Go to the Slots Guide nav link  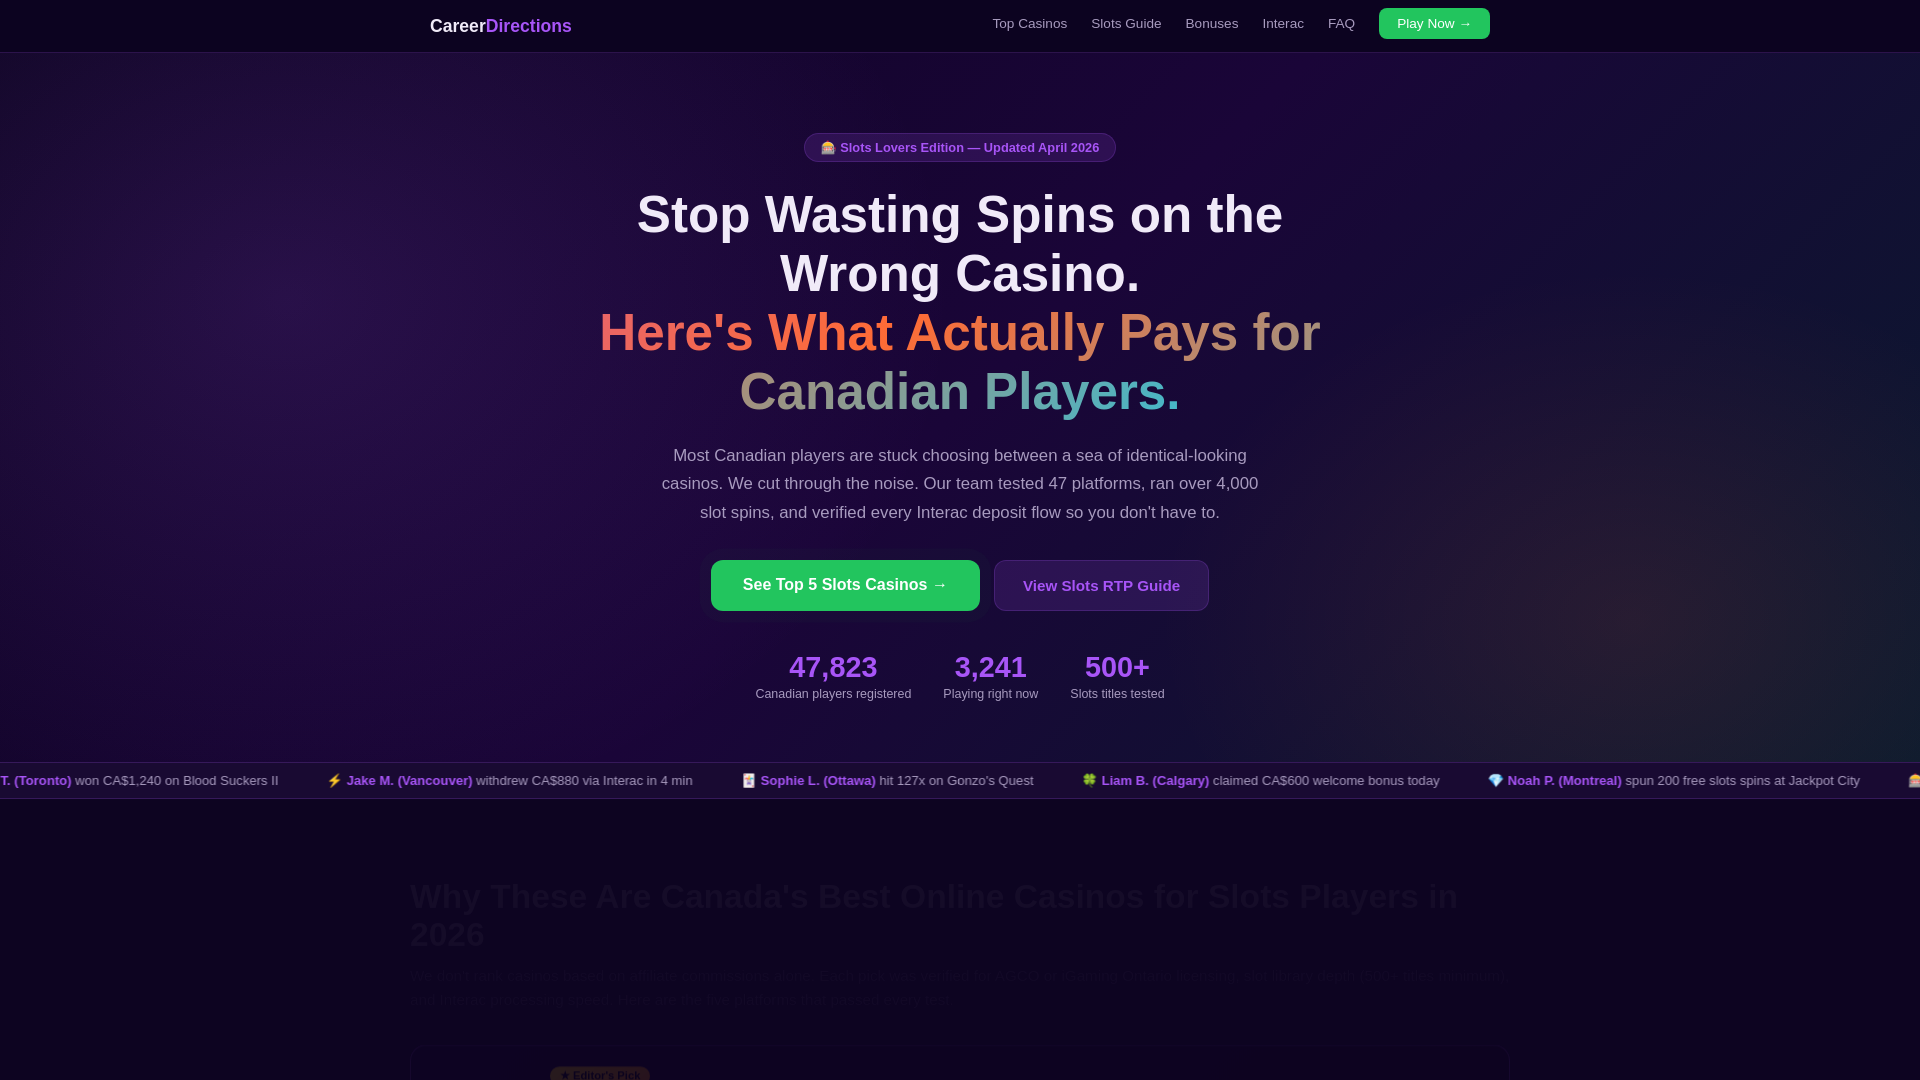[1126, 24]
